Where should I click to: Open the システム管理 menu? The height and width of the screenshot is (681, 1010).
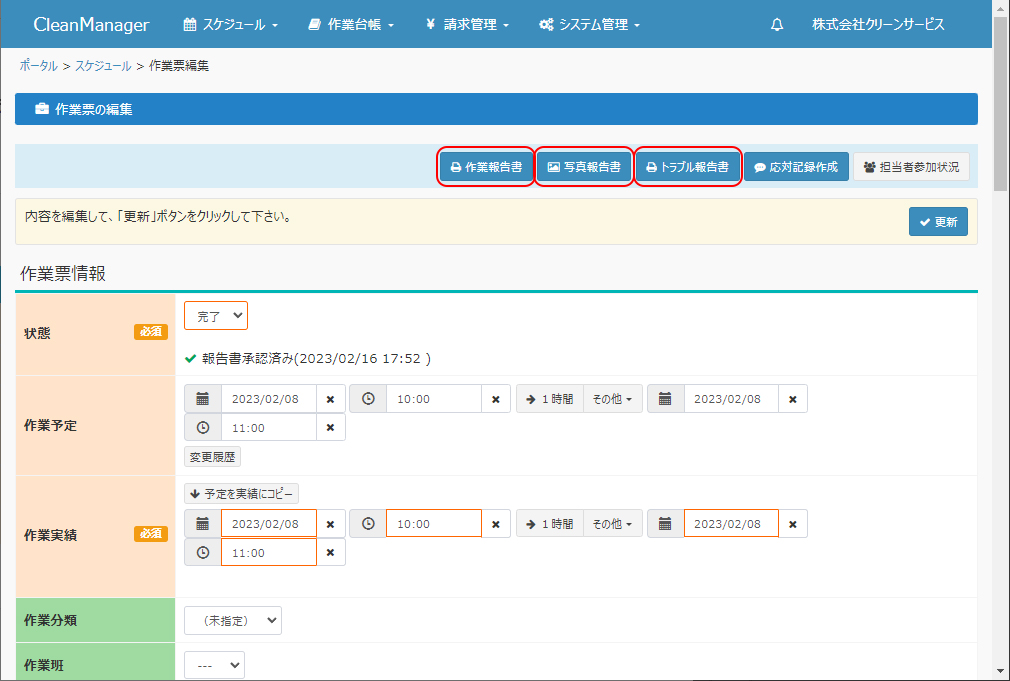pos(589,25)
